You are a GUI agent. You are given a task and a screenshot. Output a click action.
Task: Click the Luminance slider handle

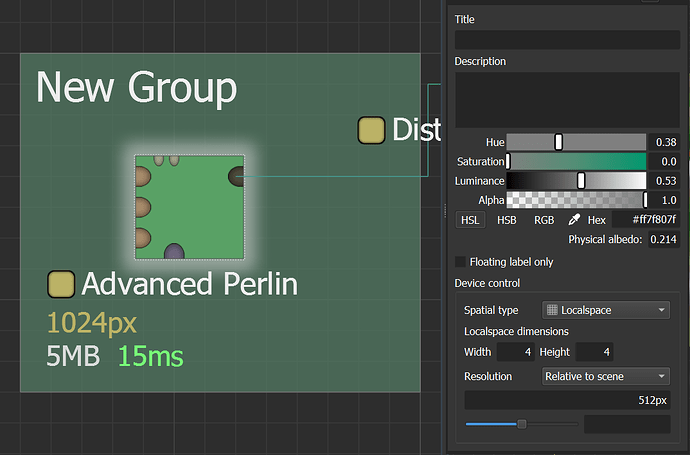coord(581,181)
